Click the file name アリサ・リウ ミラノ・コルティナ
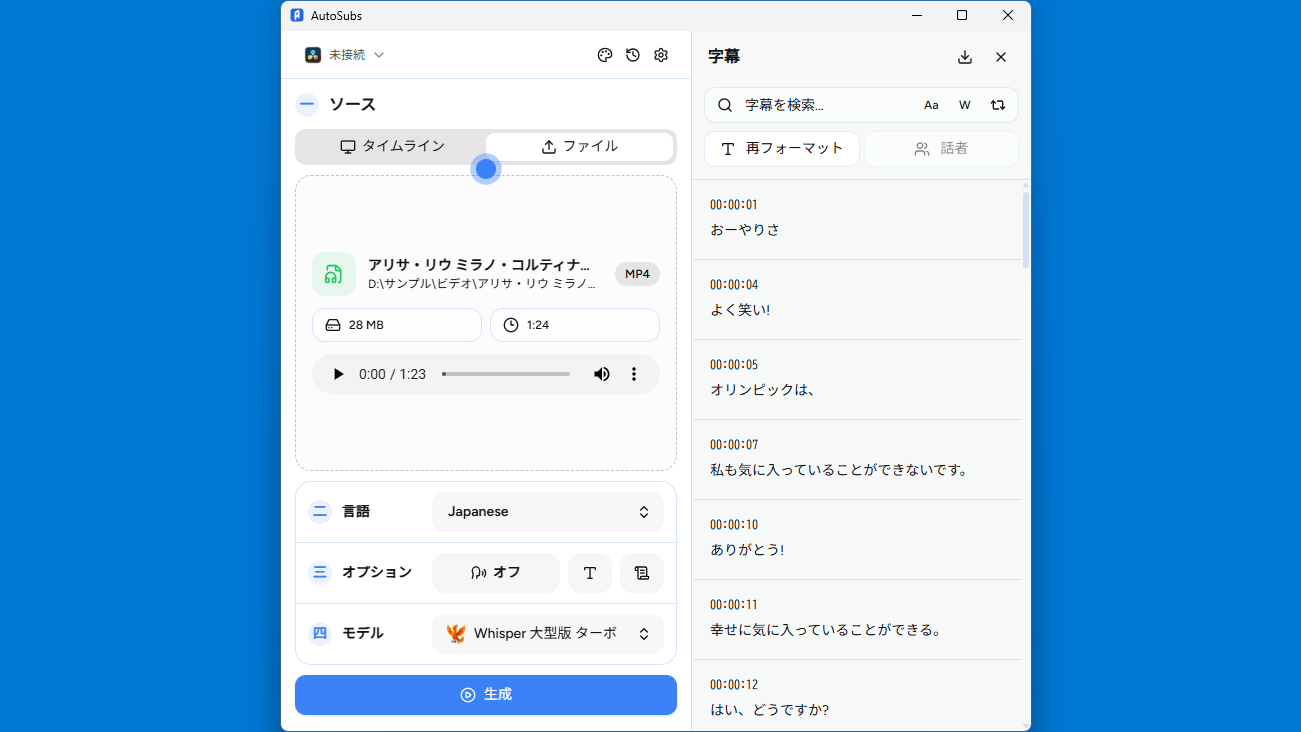Viewport: 1301px width, 732px height. pos(479,265)
